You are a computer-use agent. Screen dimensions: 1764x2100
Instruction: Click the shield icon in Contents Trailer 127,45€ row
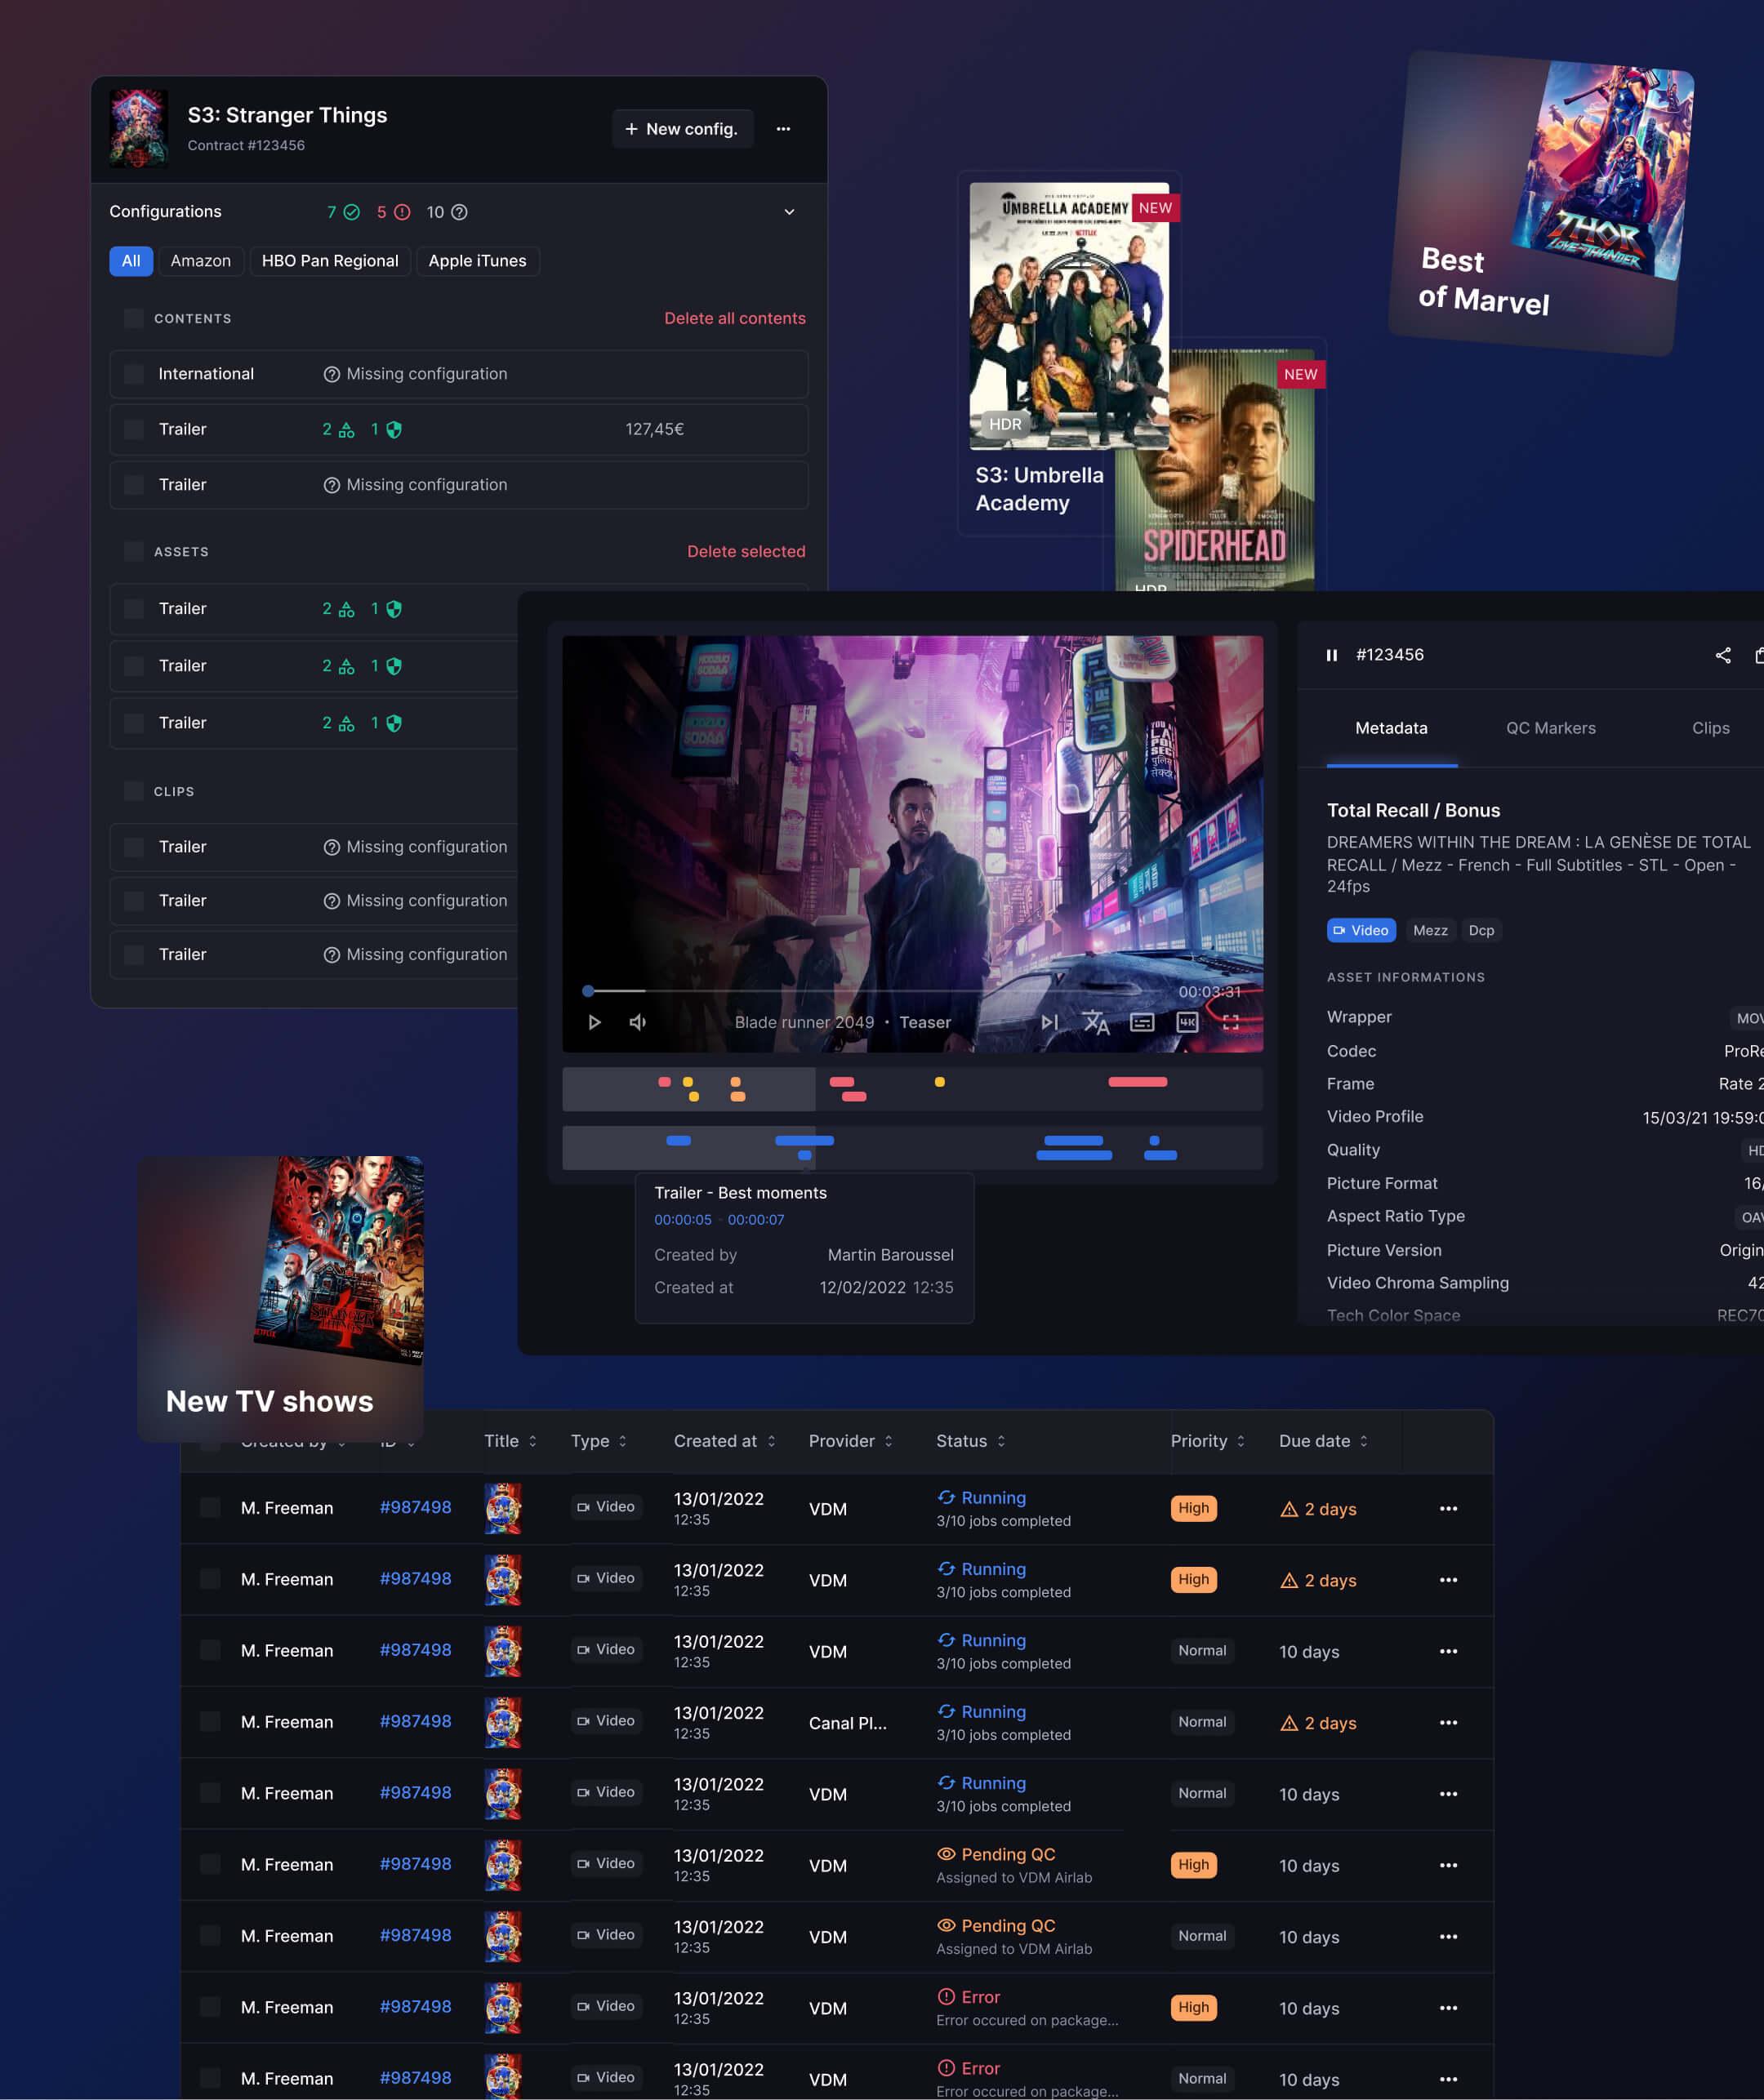tap(394, 430)
